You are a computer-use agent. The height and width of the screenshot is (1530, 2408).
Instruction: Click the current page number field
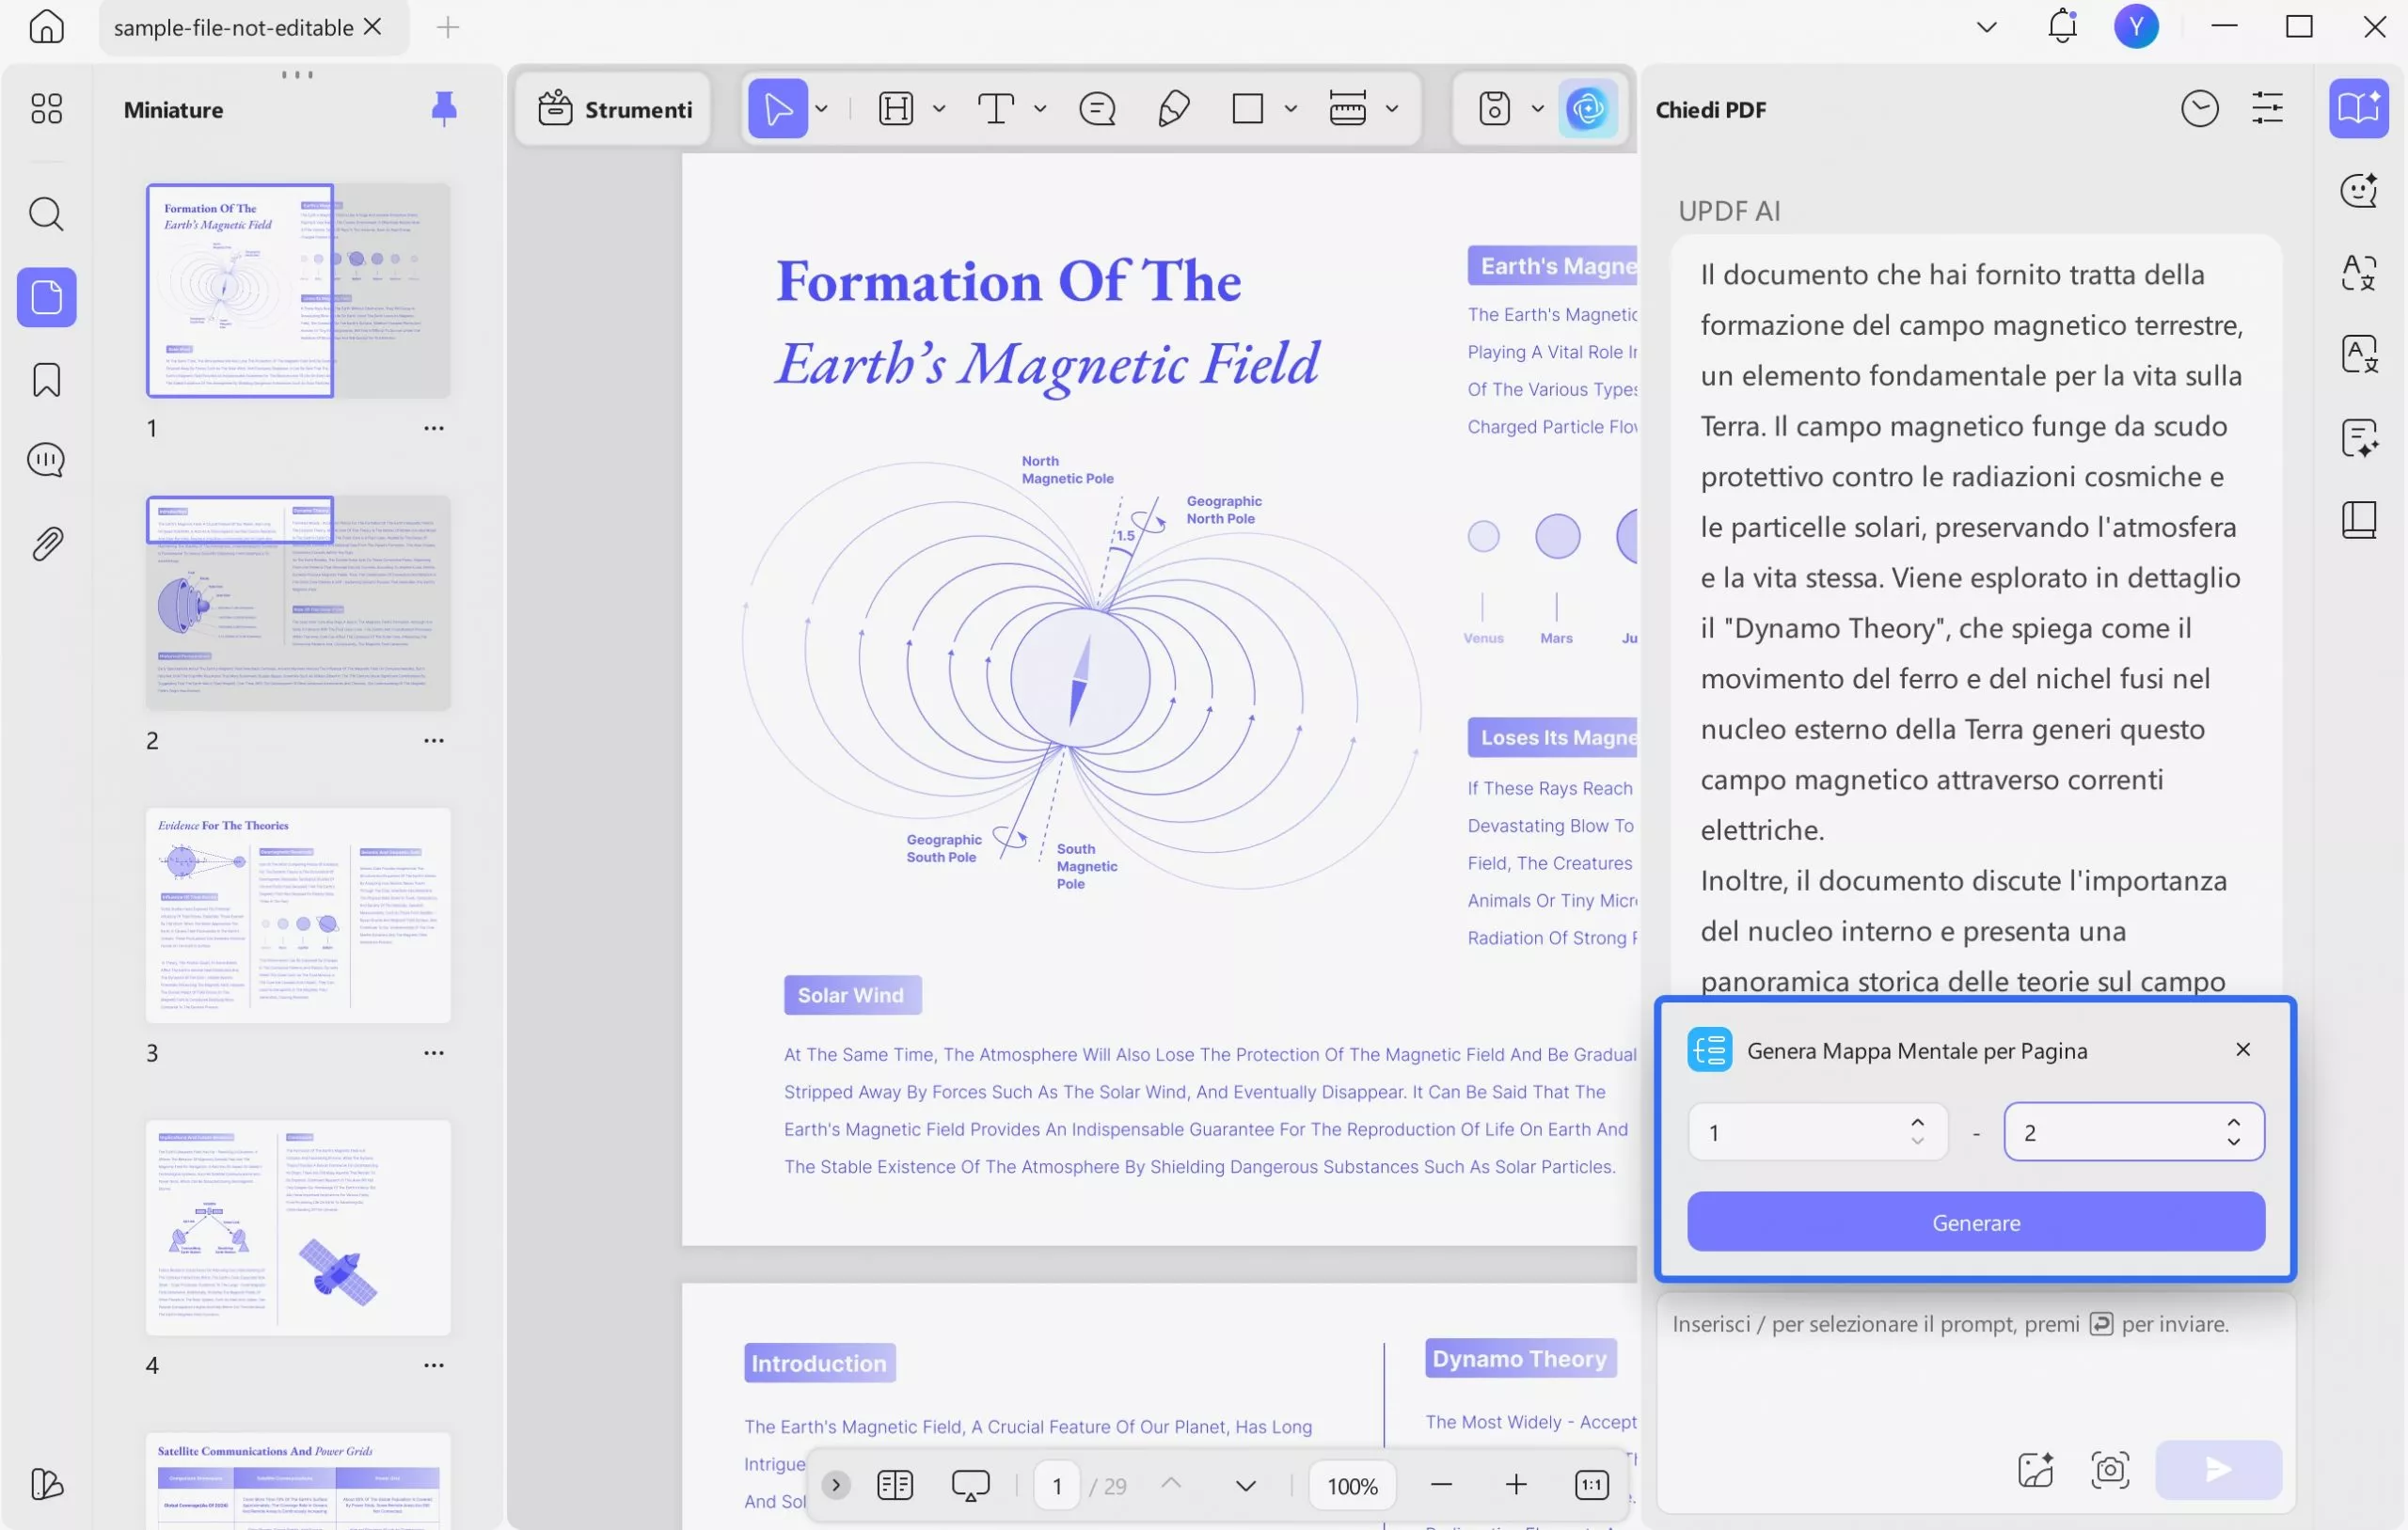(x=1057, y=1486)
